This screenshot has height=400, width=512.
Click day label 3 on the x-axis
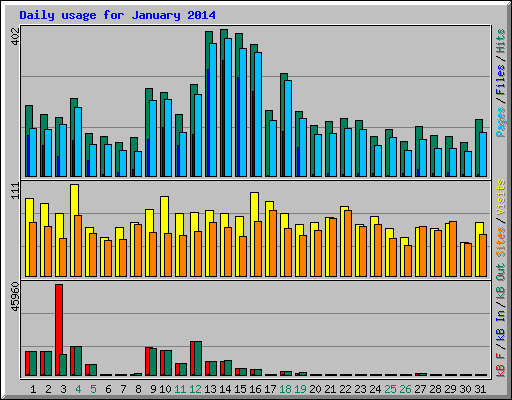[63, 389]
